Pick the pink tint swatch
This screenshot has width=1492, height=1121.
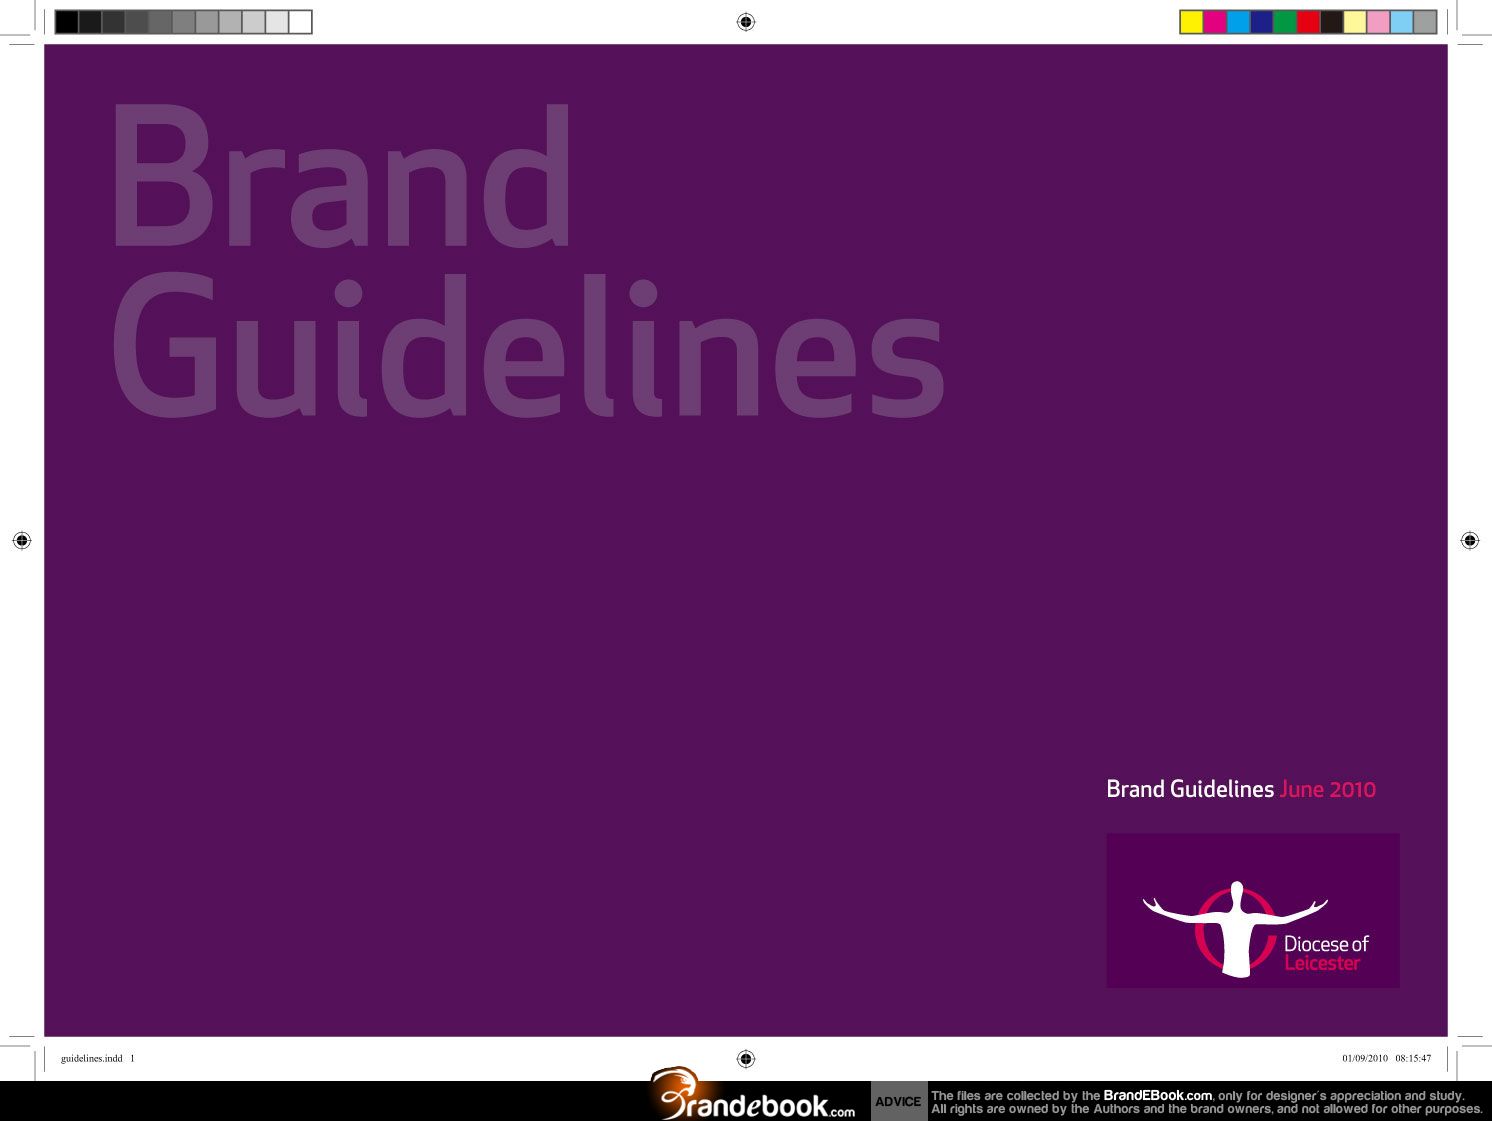click(x=1379, y=22)
